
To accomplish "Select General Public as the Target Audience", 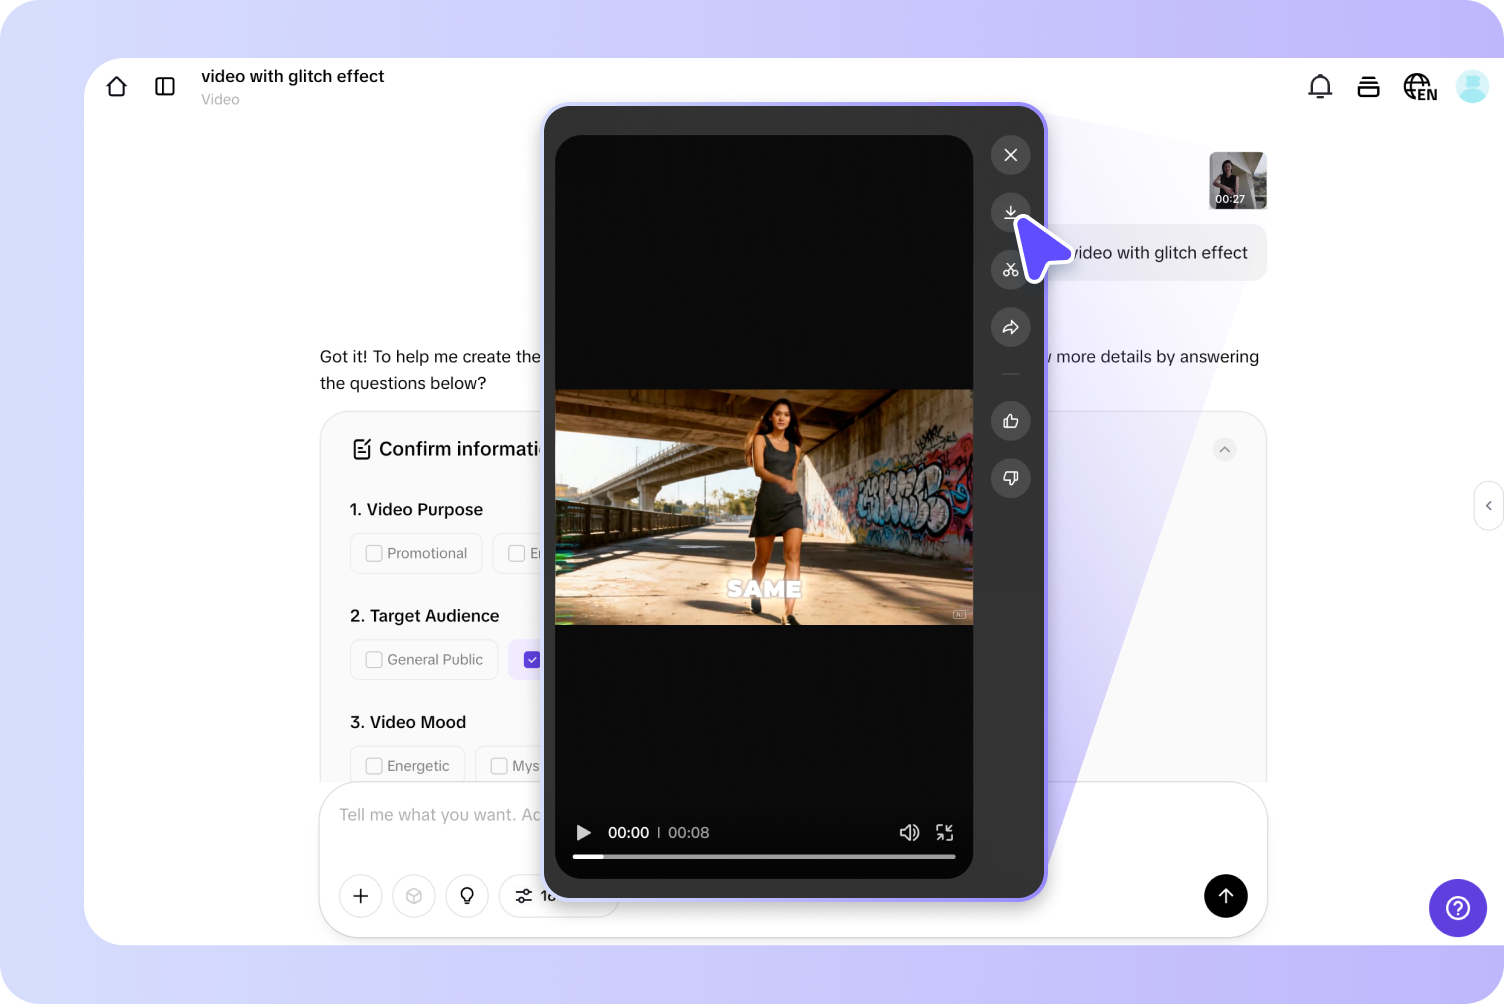I will (x=373, y=659).
